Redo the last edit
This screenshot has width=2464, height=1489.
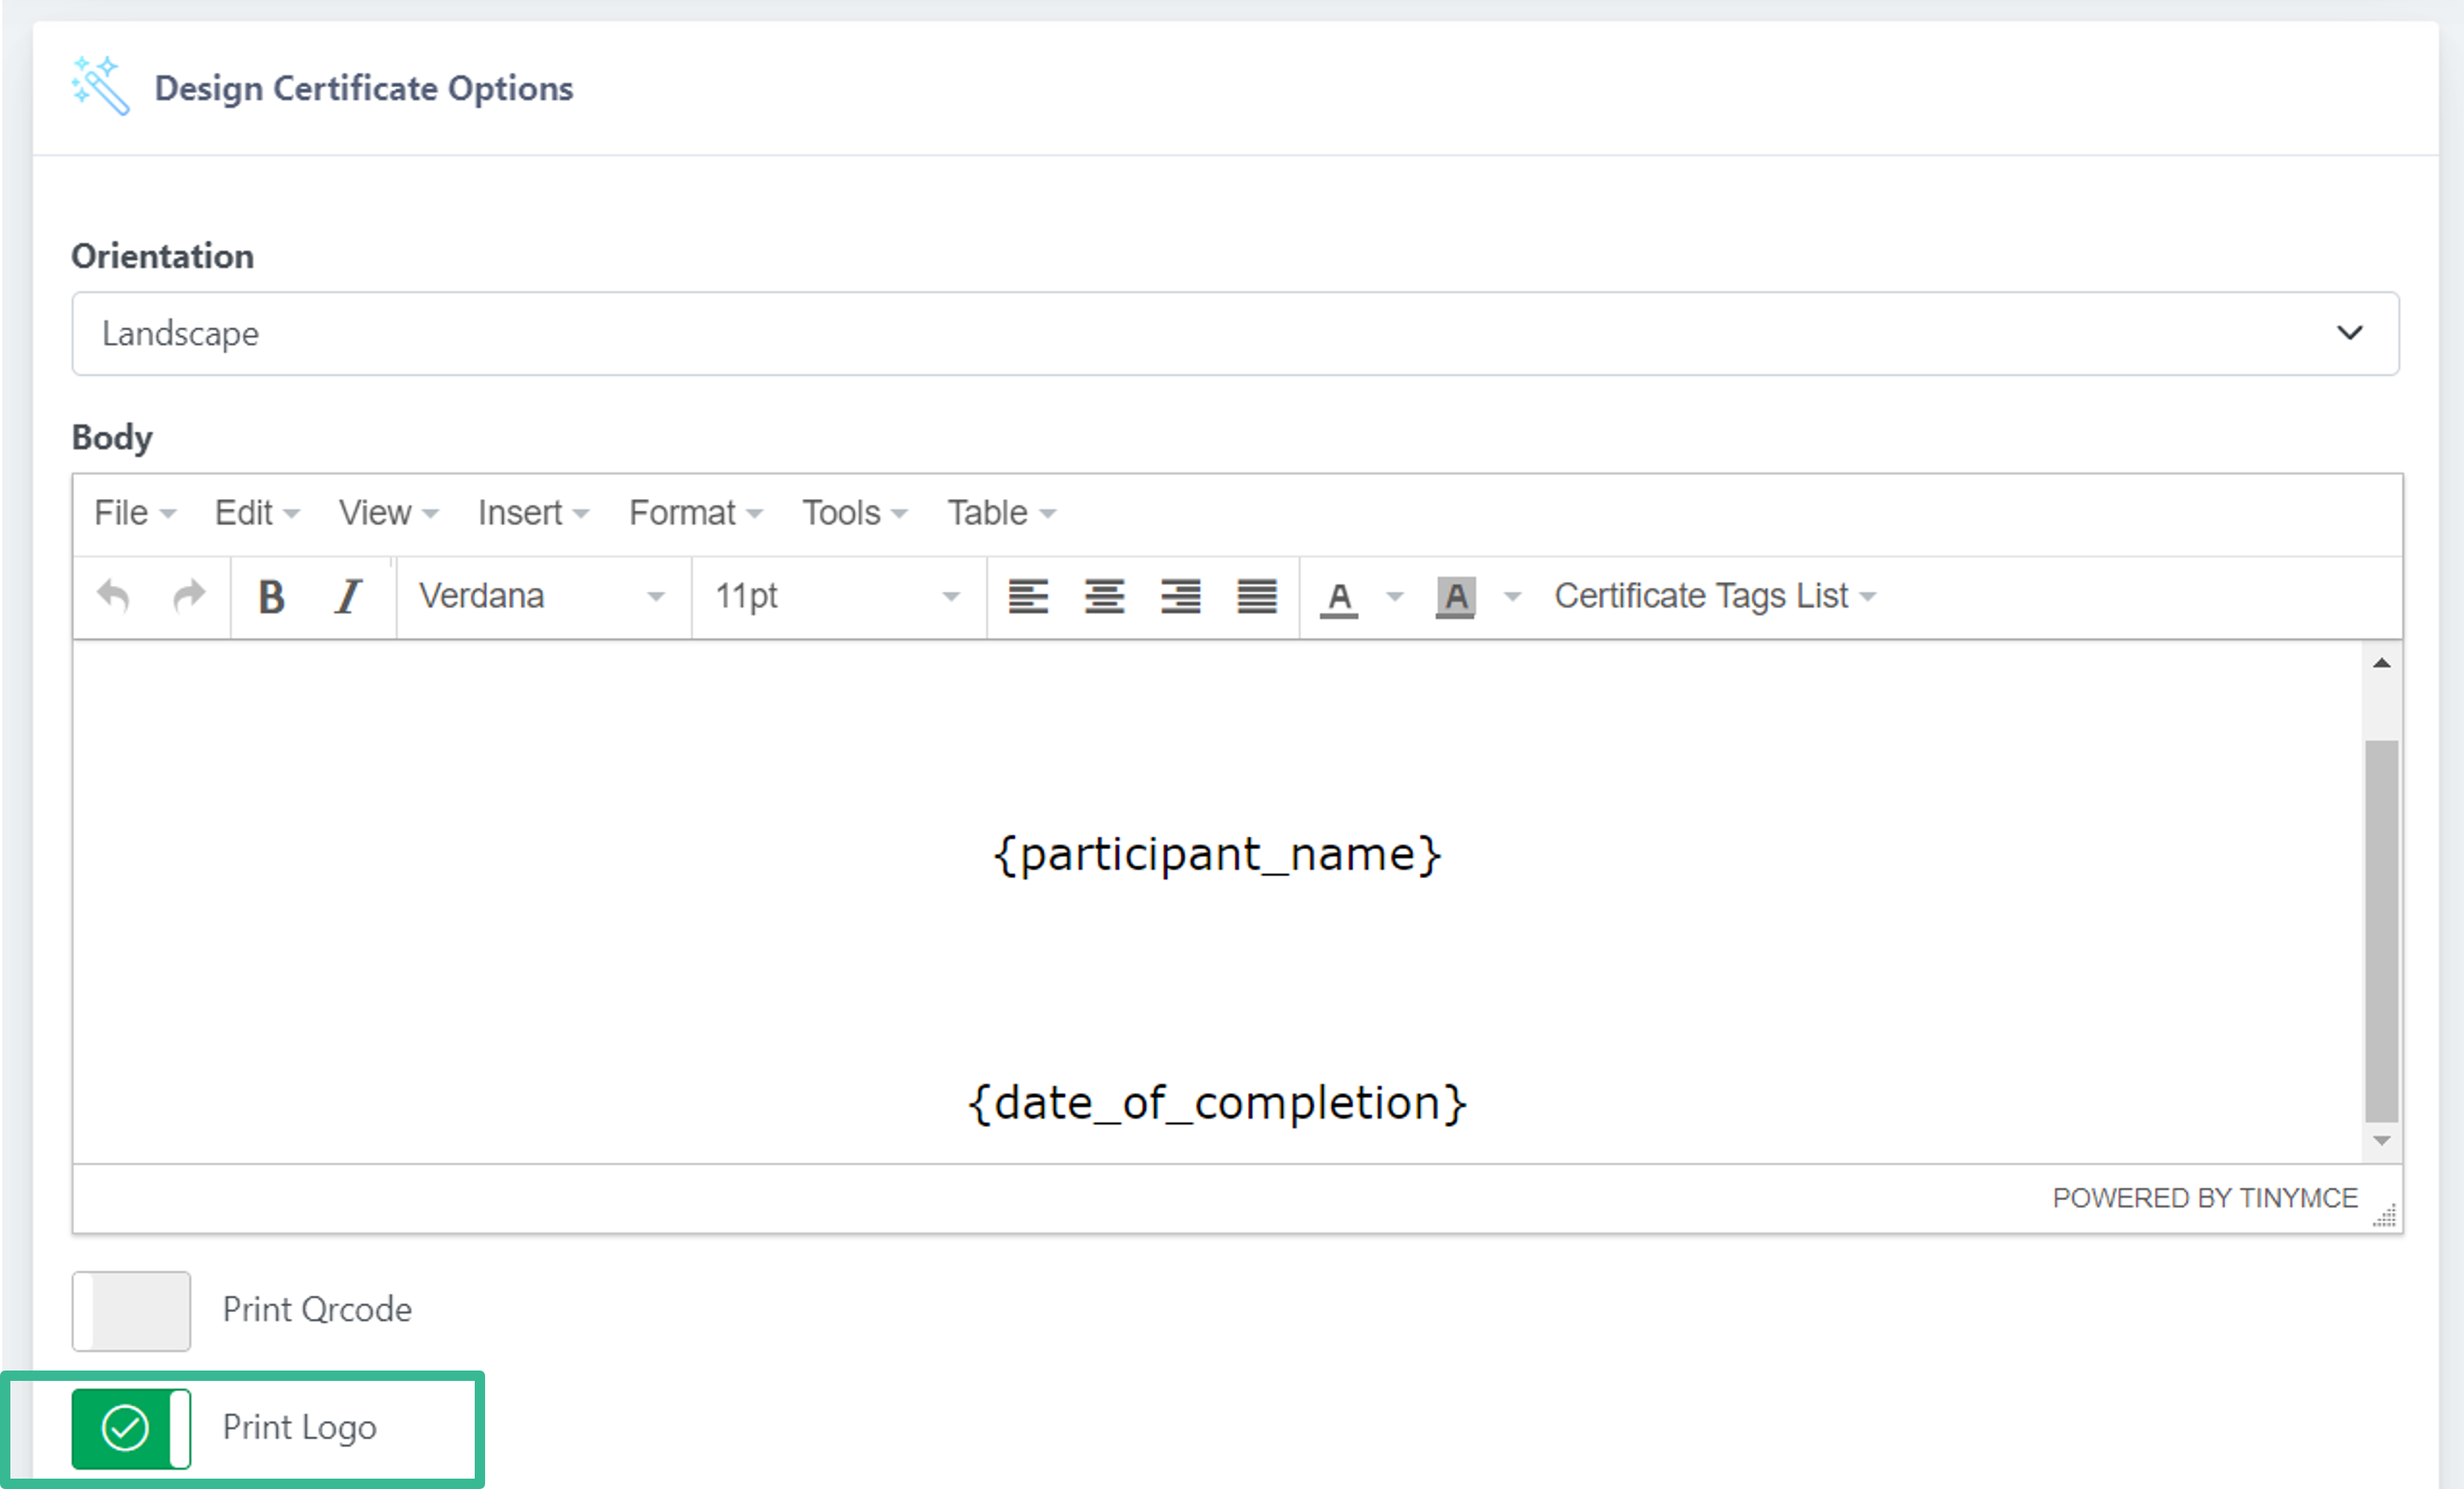[189, 596]
